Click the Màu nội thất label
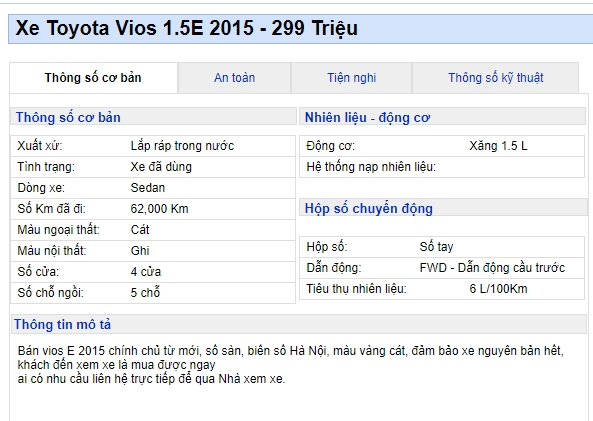Viewport: 593px width, 421px height. [x=52, y=251]
